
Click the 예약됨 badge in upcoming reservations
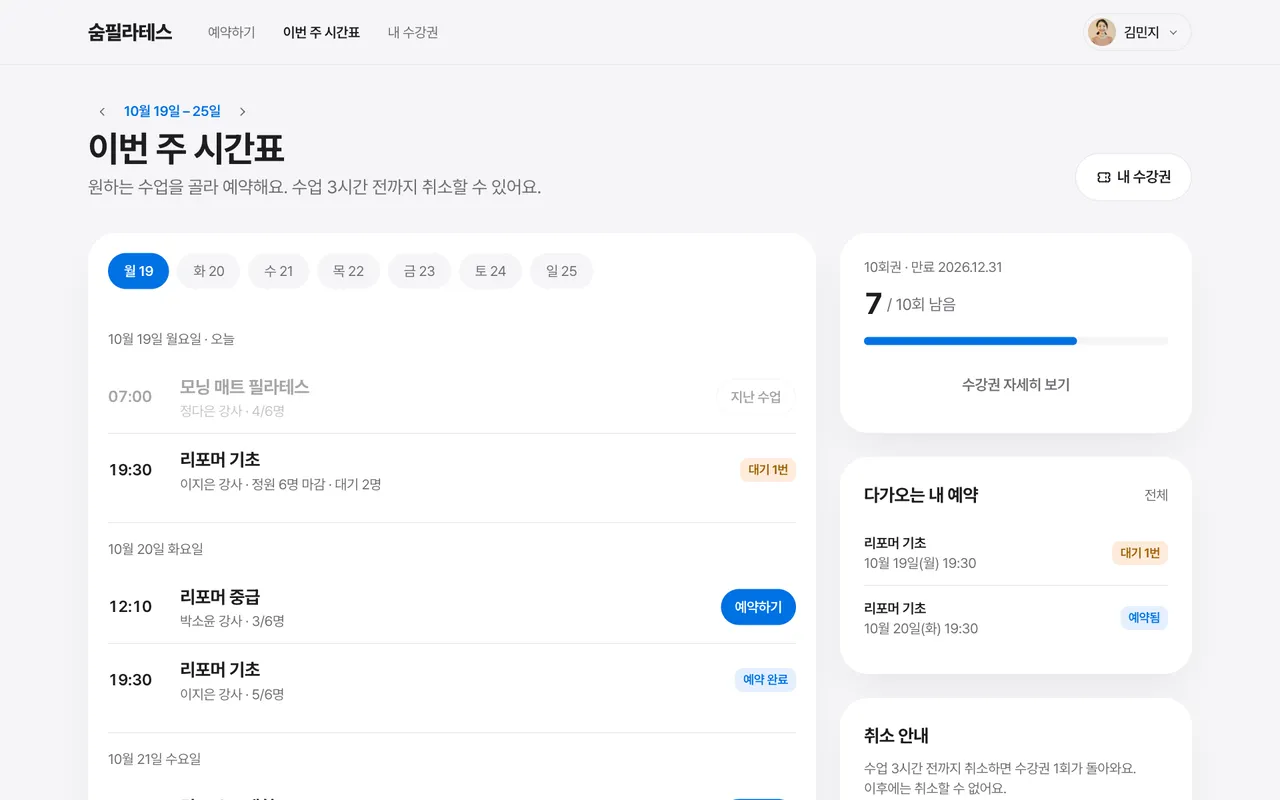1144,618
